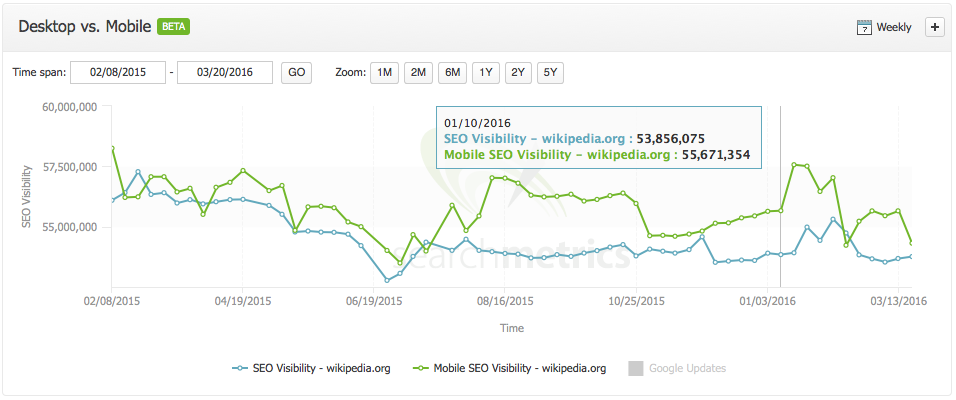The width and height of the screenshot is (956, 400).
Task: Set zoom to 6M
Action: pos(452,72)
